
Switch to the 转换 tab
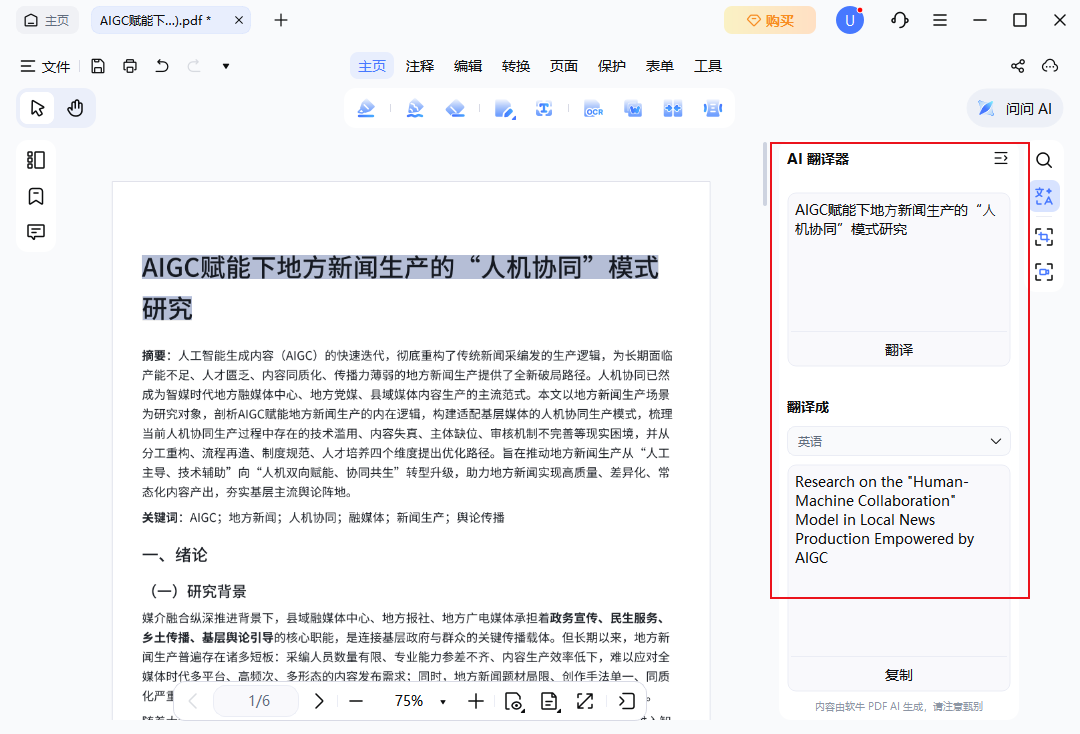coord(516,66)
